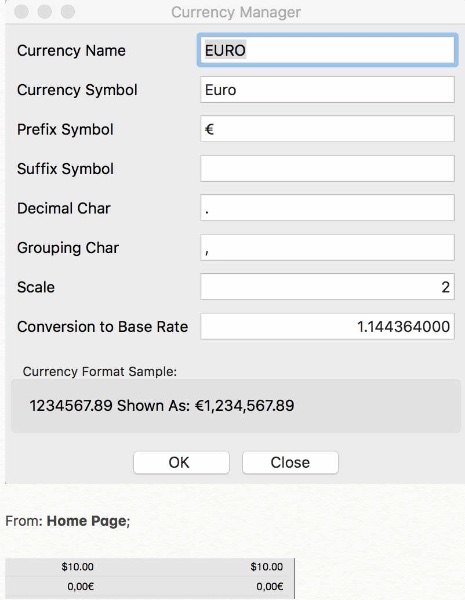Dismiss dialog with the Close button

tap(290, 463)
